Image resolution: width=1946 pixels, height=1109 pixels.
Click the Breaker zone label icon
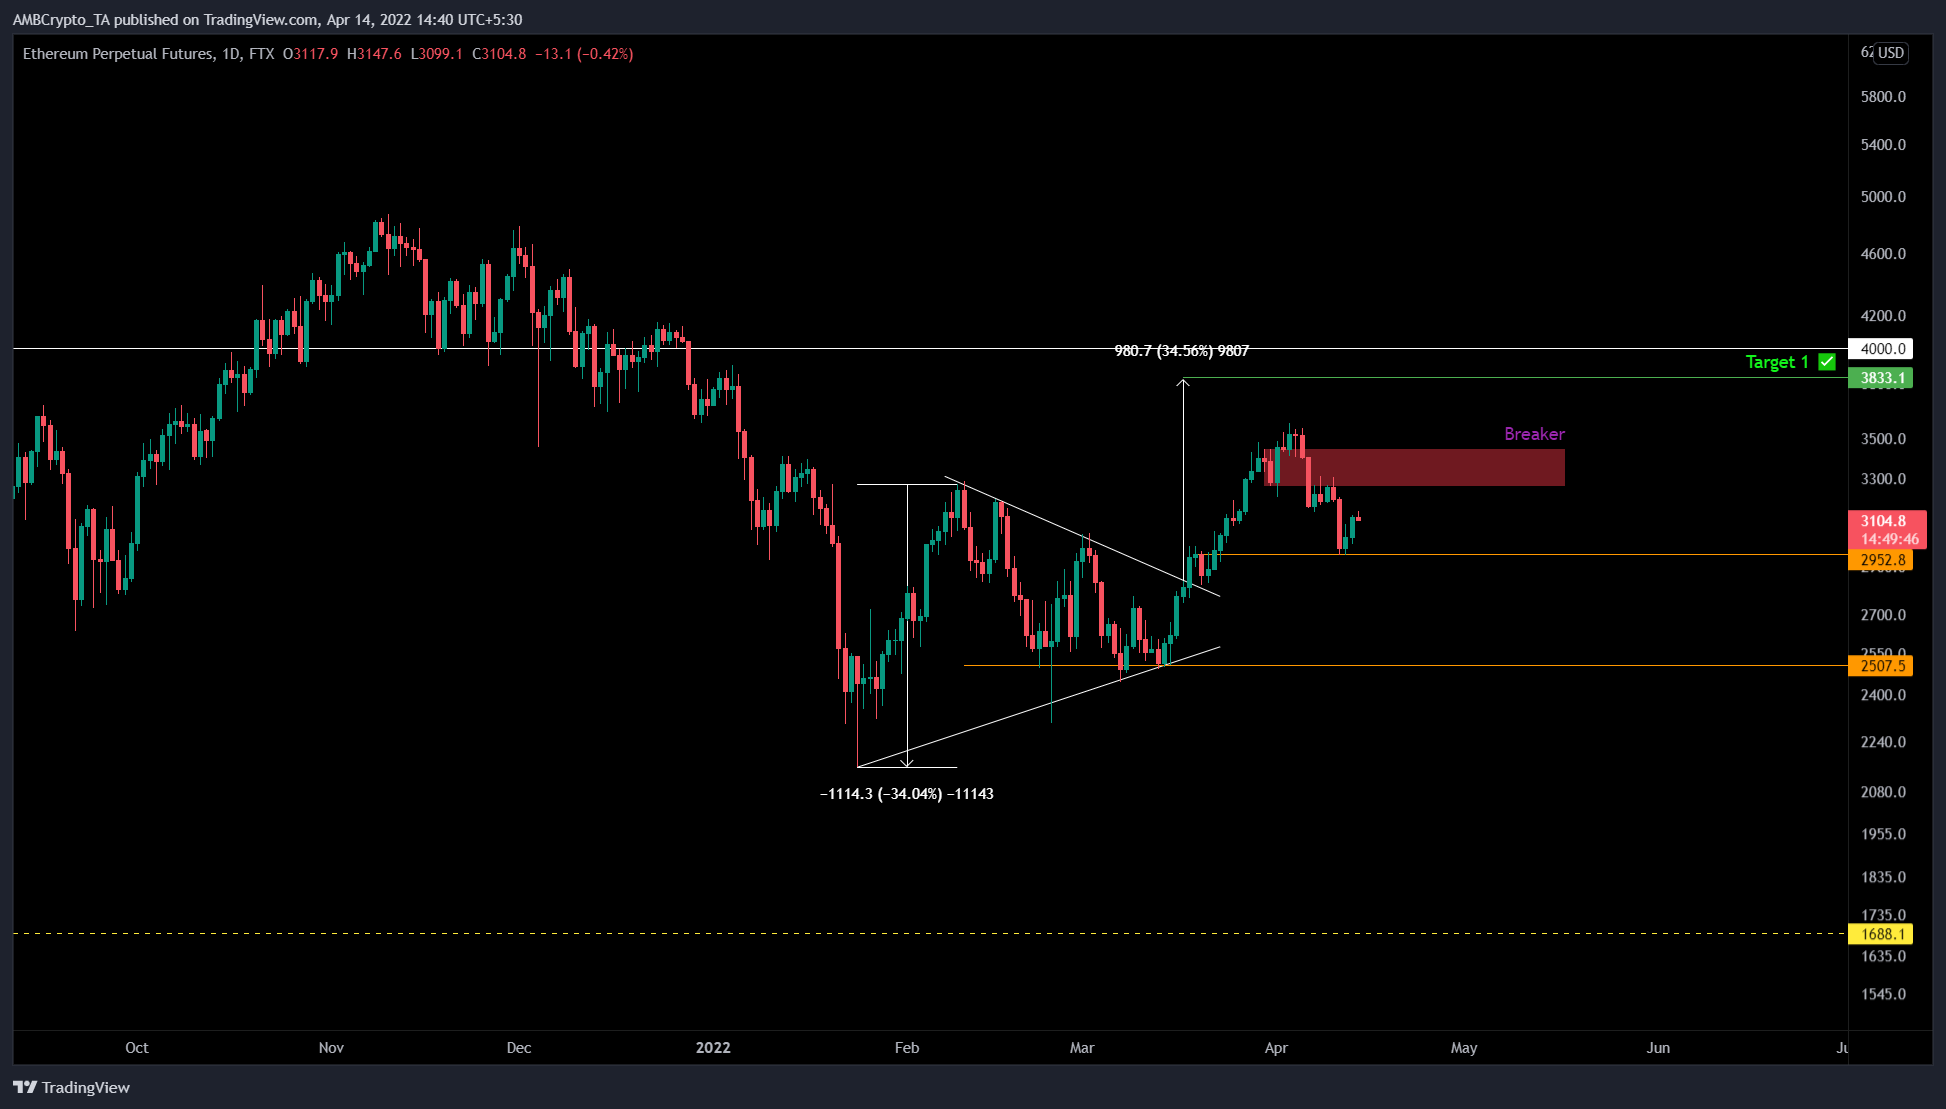click(x=1534, y=433)
